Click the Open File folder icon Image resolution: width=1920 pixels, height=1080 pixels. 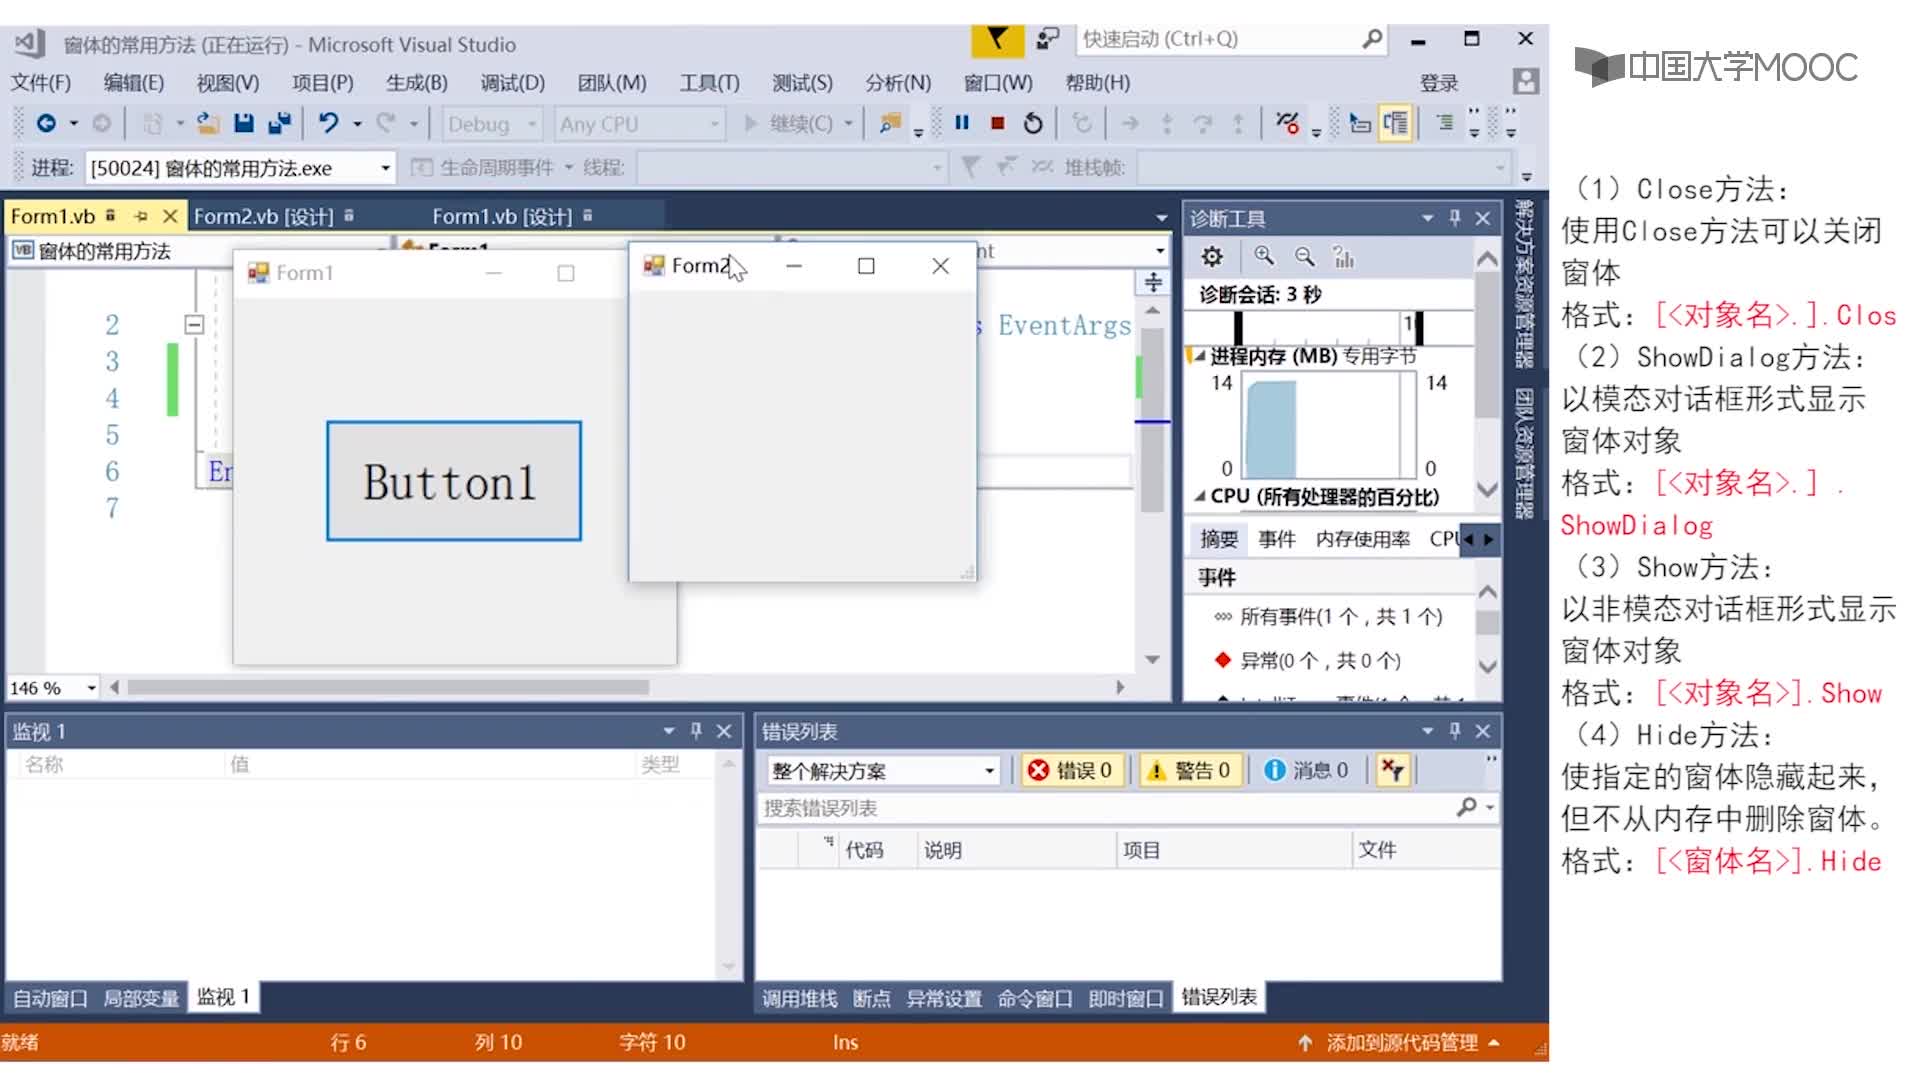pos(208,123)
